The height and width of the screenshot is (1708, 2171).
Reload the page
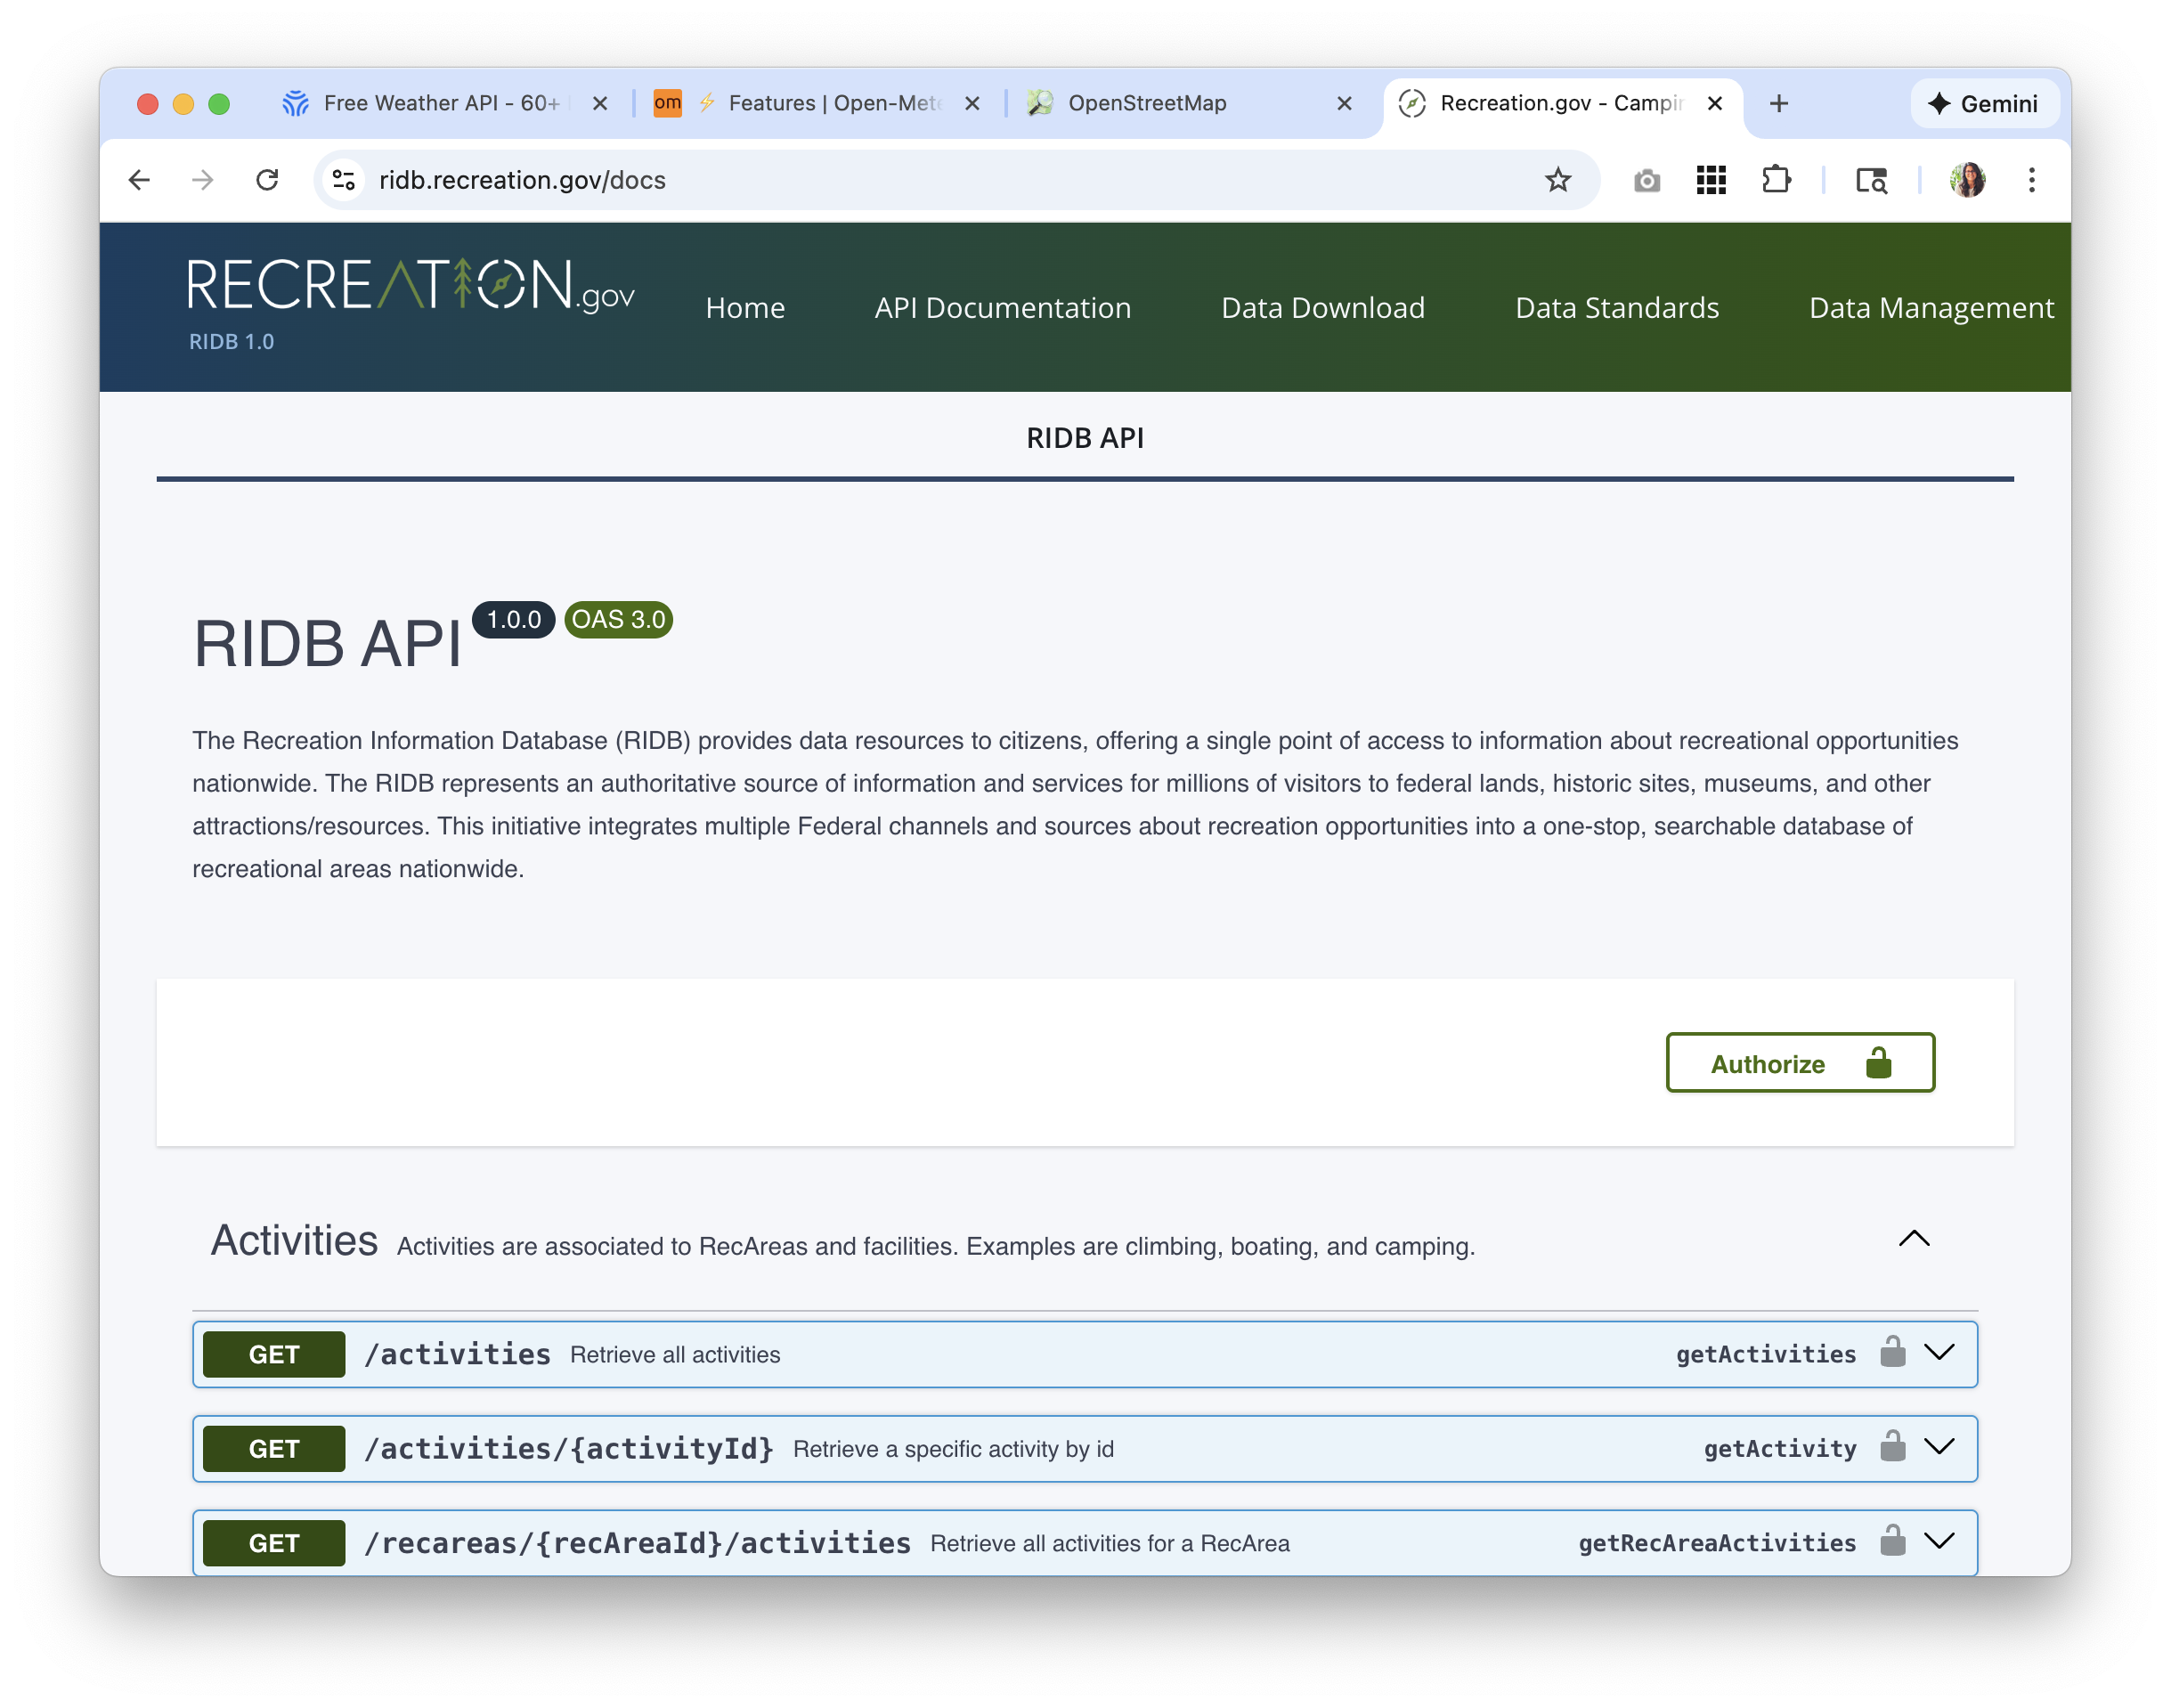[267, 180]
